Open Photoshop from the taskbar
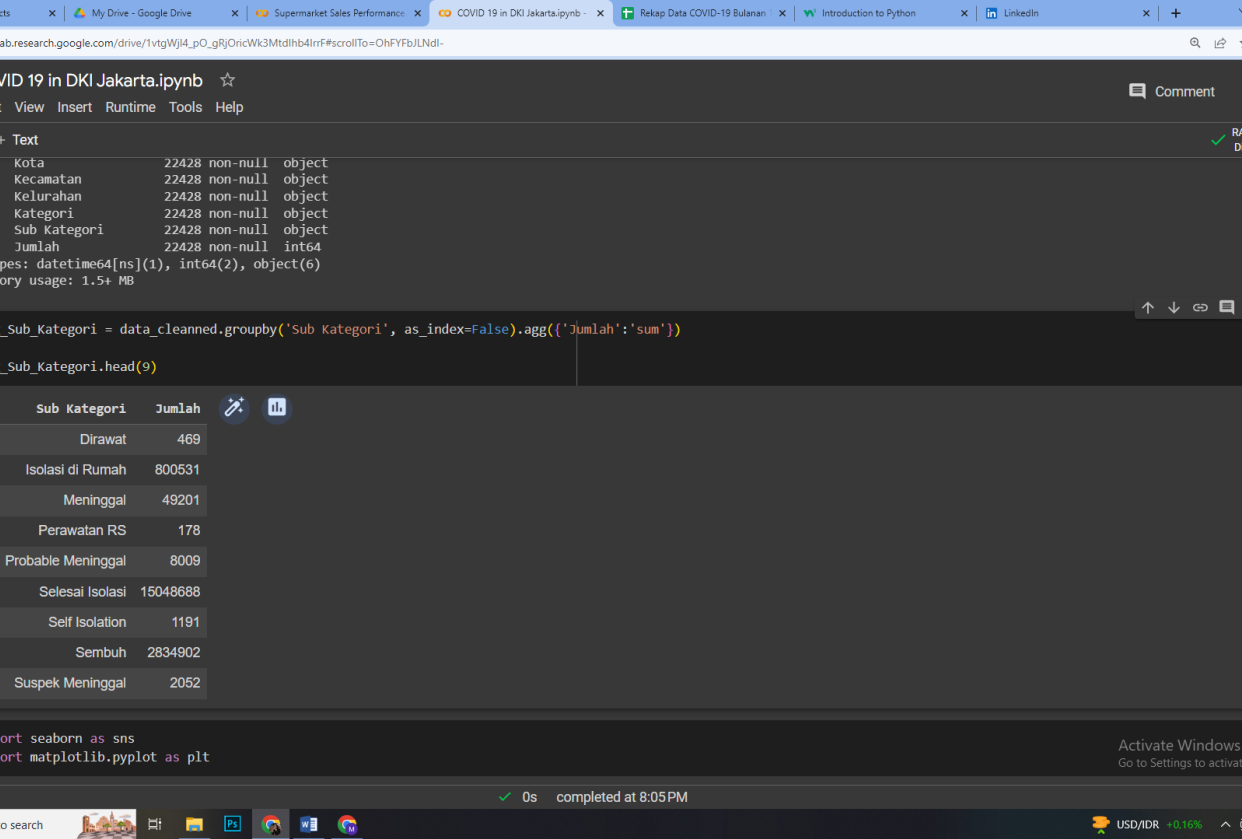The image size is (1242, 839). click(232, 824)
